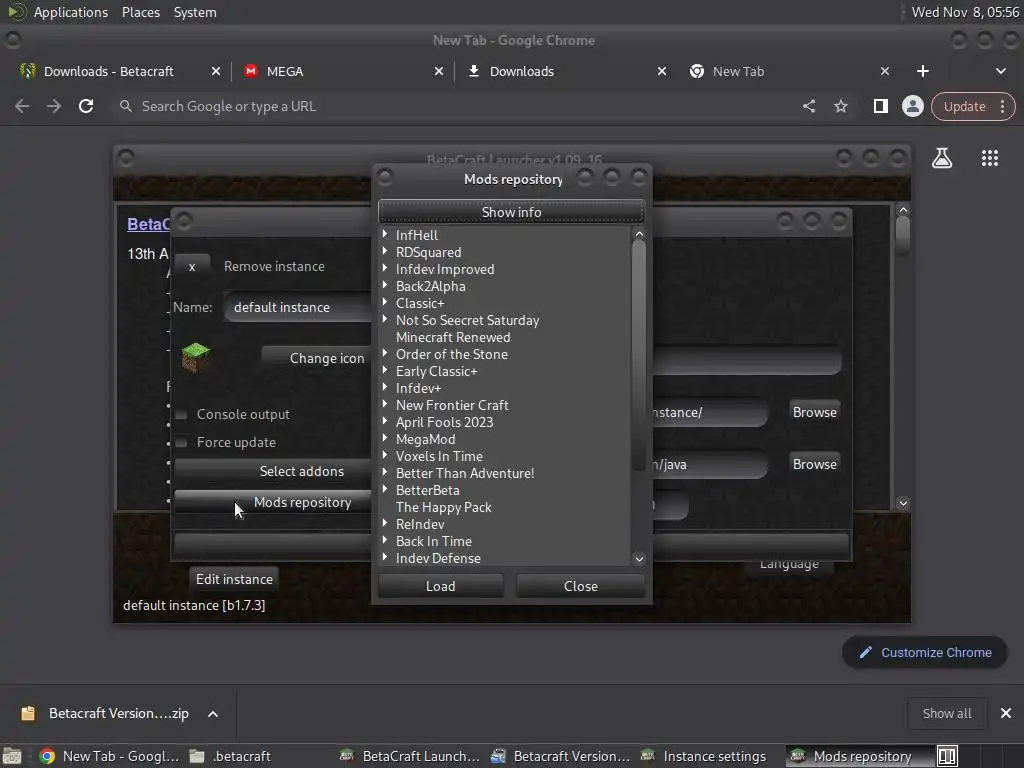1024x768 pixels.
Task: Close the Downloads - Betacraft tab
Action: click(x=216, y=71)
